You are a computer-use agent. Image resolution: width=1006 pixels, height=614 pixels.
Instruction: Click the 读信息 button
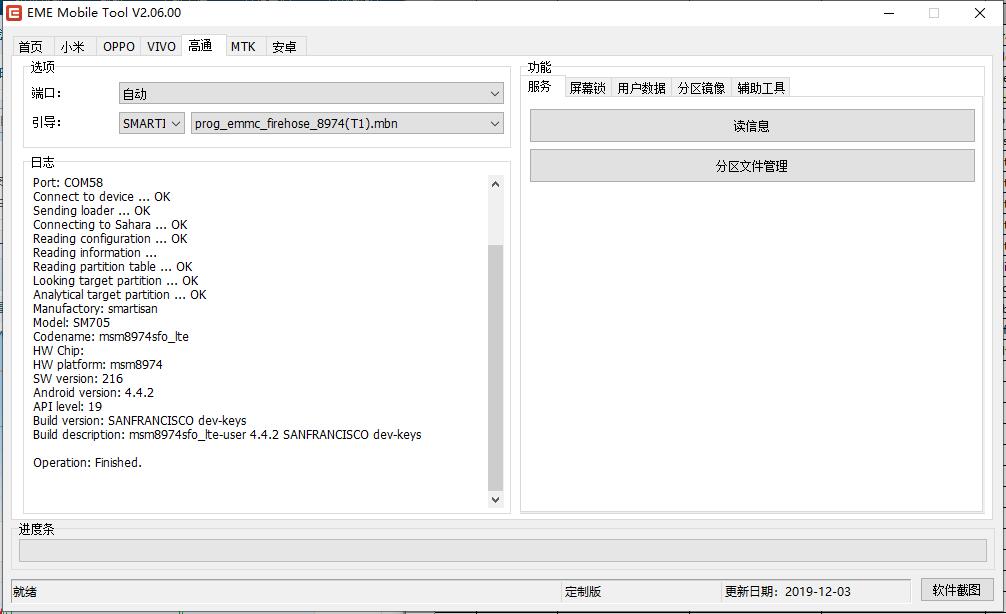pyautogui.click(x=752, y=126)
